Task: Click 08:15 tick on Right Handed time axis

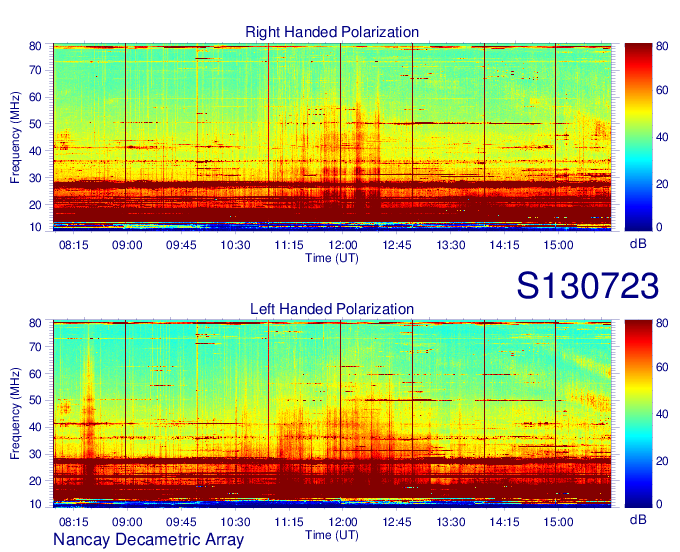Action: (74, 245)
